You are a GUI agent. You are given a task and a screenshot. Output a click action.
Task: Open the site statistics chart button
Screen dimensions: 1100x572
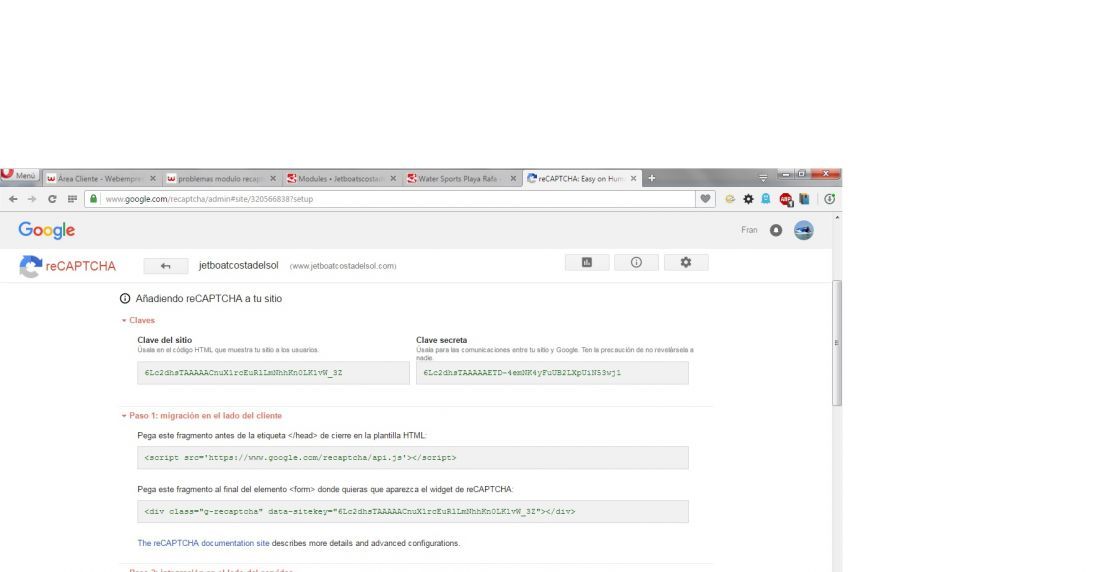(587, 262)
